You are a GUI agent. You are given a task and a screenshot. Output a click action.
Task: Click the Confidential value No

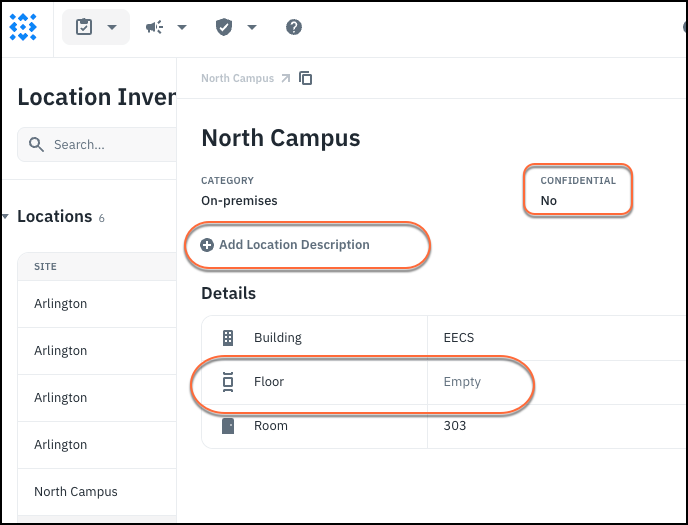[x=549, y=201]
